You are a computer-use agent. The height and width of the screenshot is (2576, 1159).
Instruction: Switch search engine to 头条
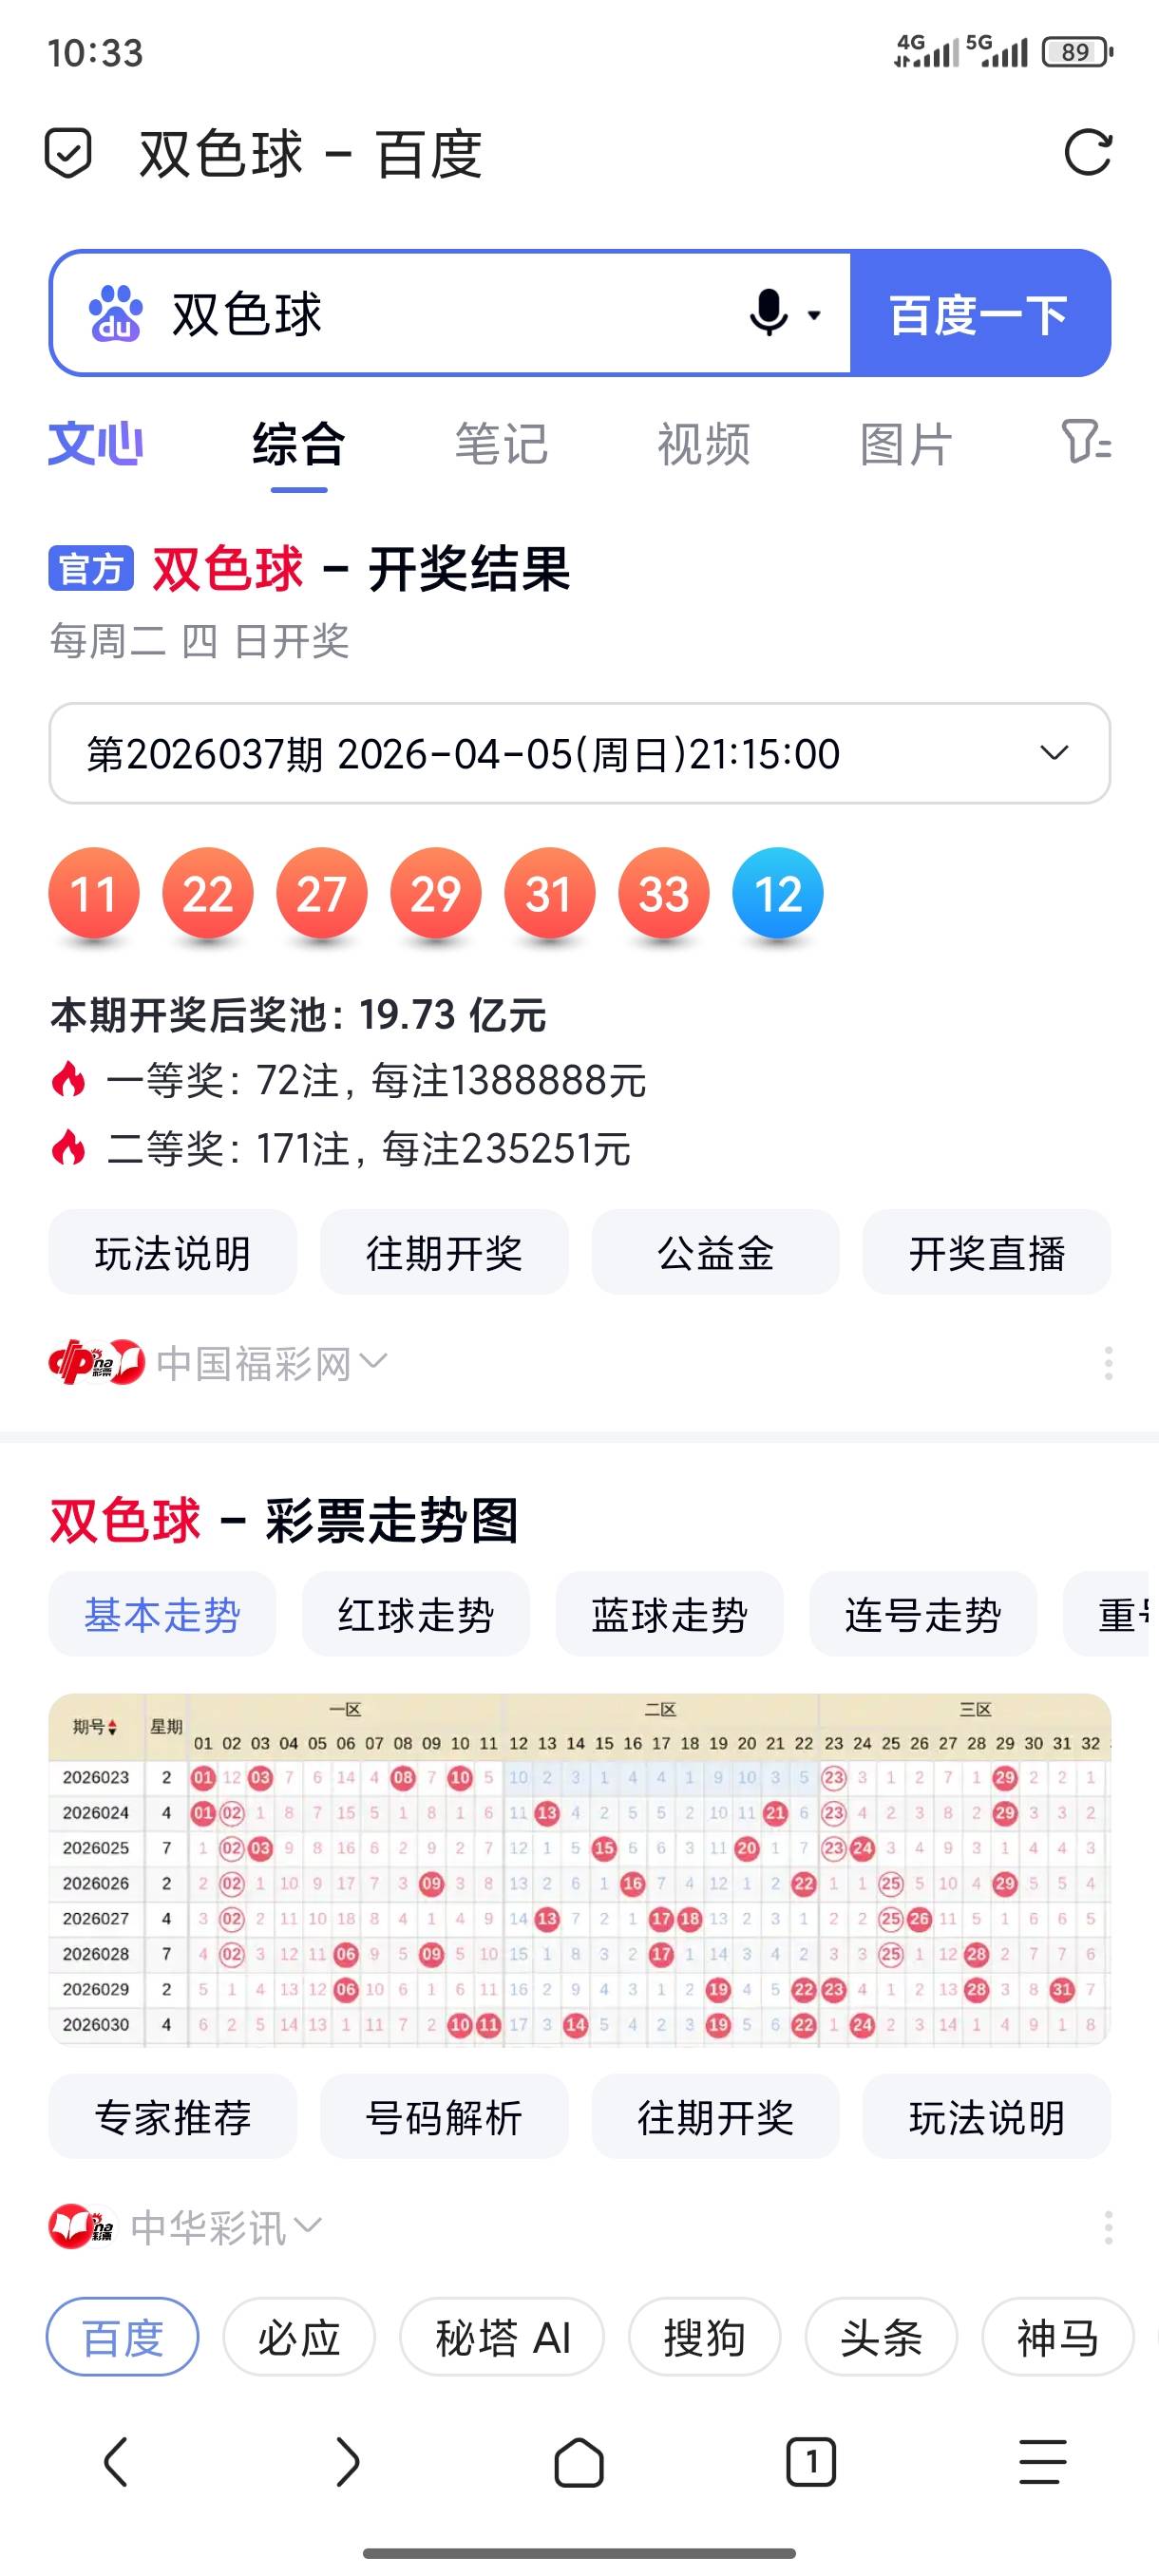point(881,2337)
